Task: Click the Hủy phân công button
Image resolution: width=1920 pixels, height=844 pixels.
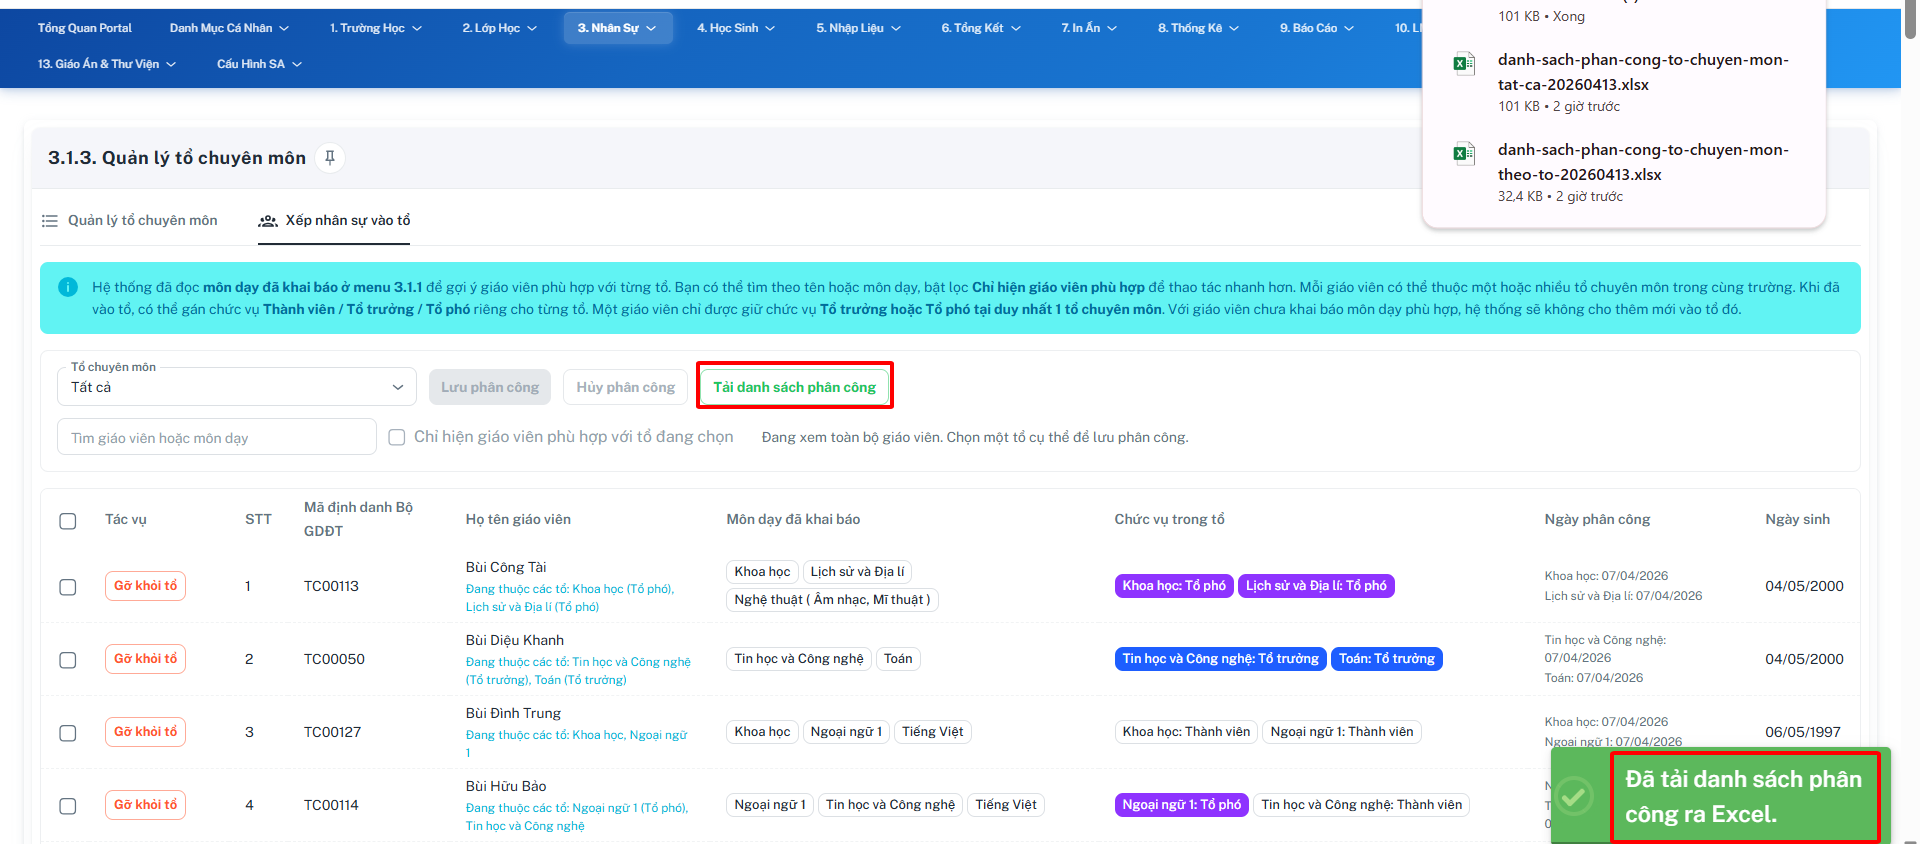Action: (x=625, y=387)
